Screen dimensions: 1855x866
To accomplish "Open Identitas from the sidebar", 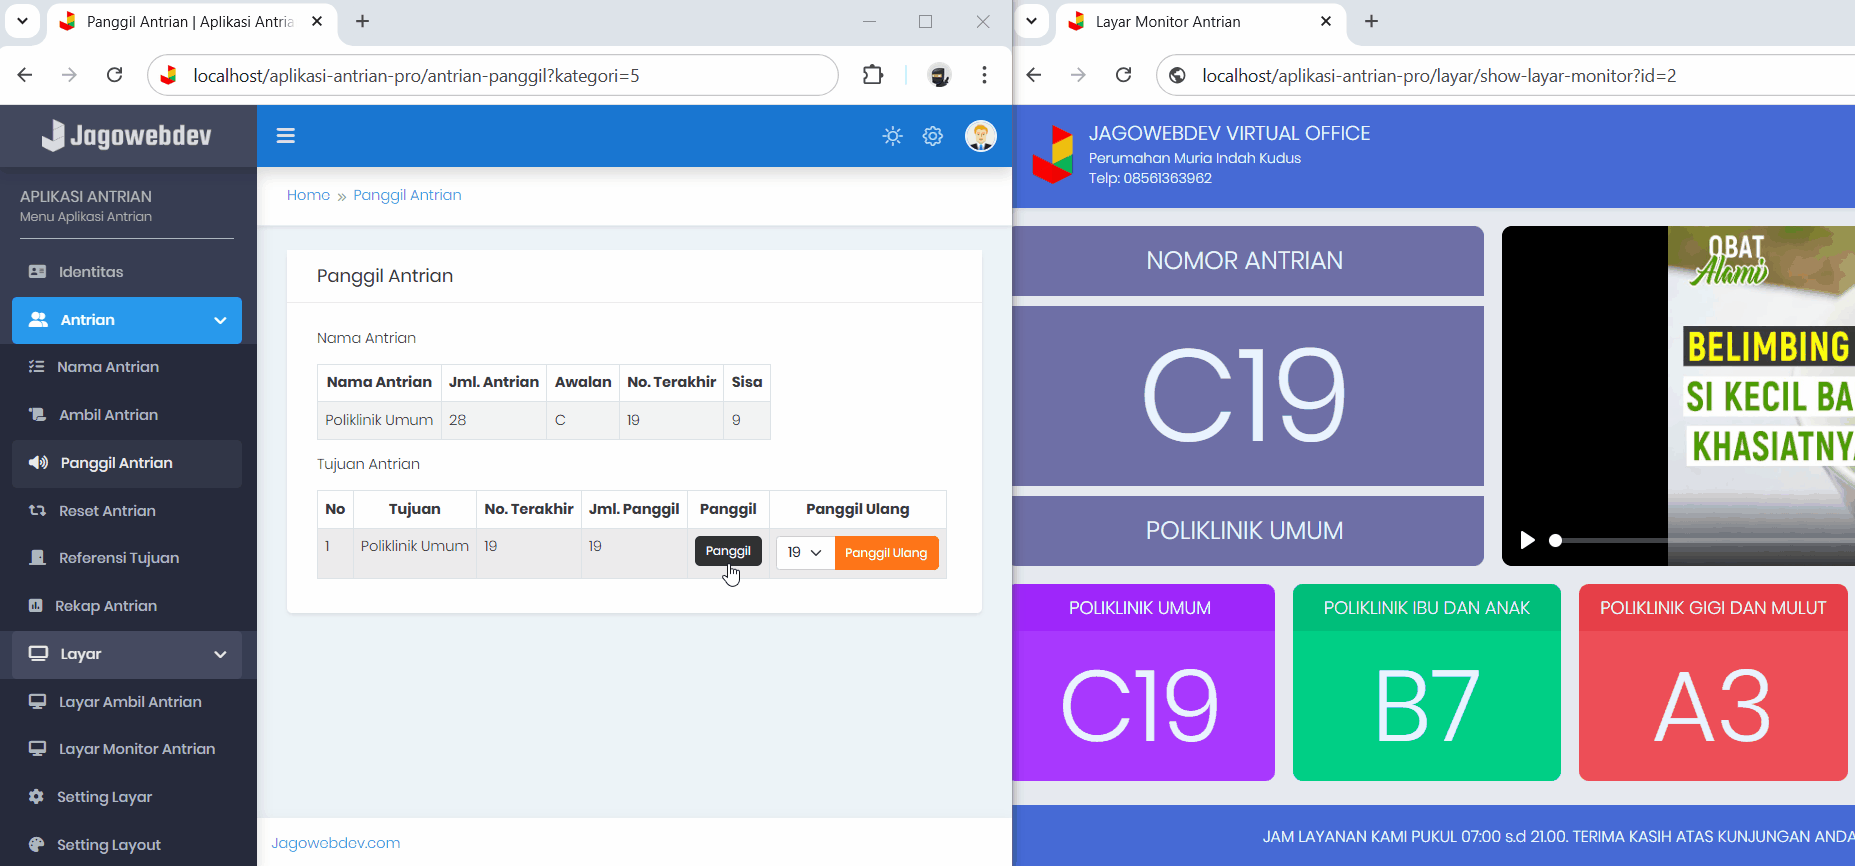I will [127, 272].
